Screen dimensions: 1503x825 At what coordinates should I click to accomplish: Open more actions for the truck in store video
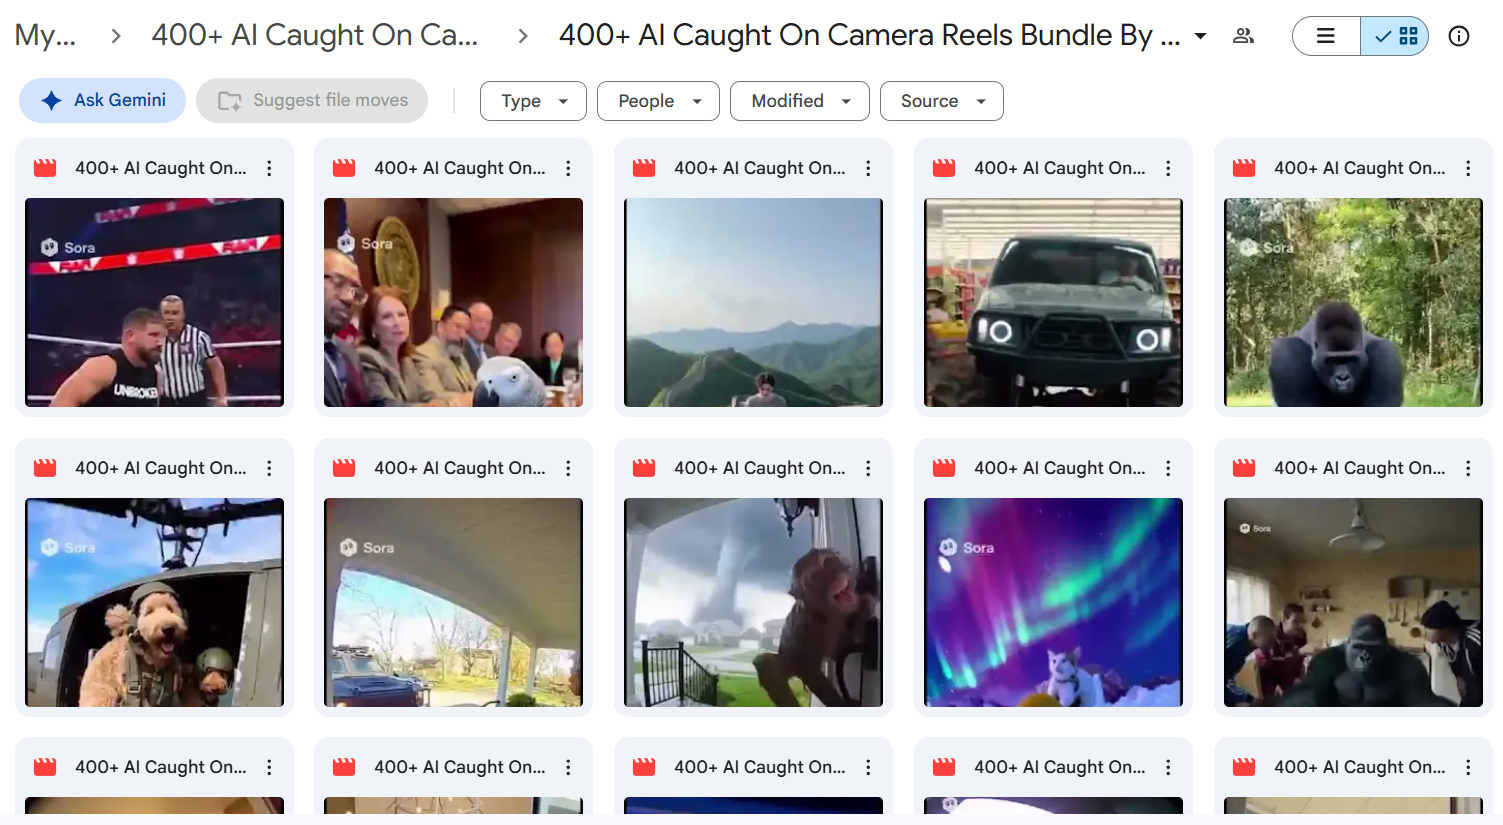[1168, 168]
